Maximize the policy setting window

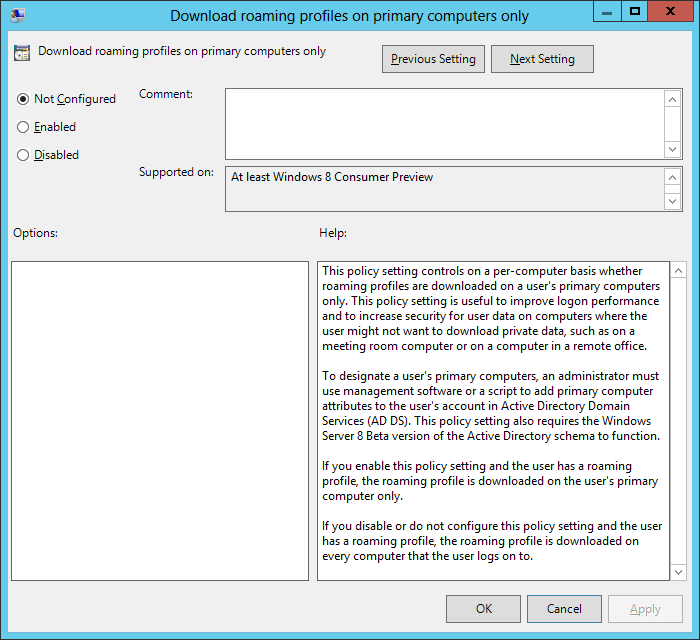pos(634,12)
